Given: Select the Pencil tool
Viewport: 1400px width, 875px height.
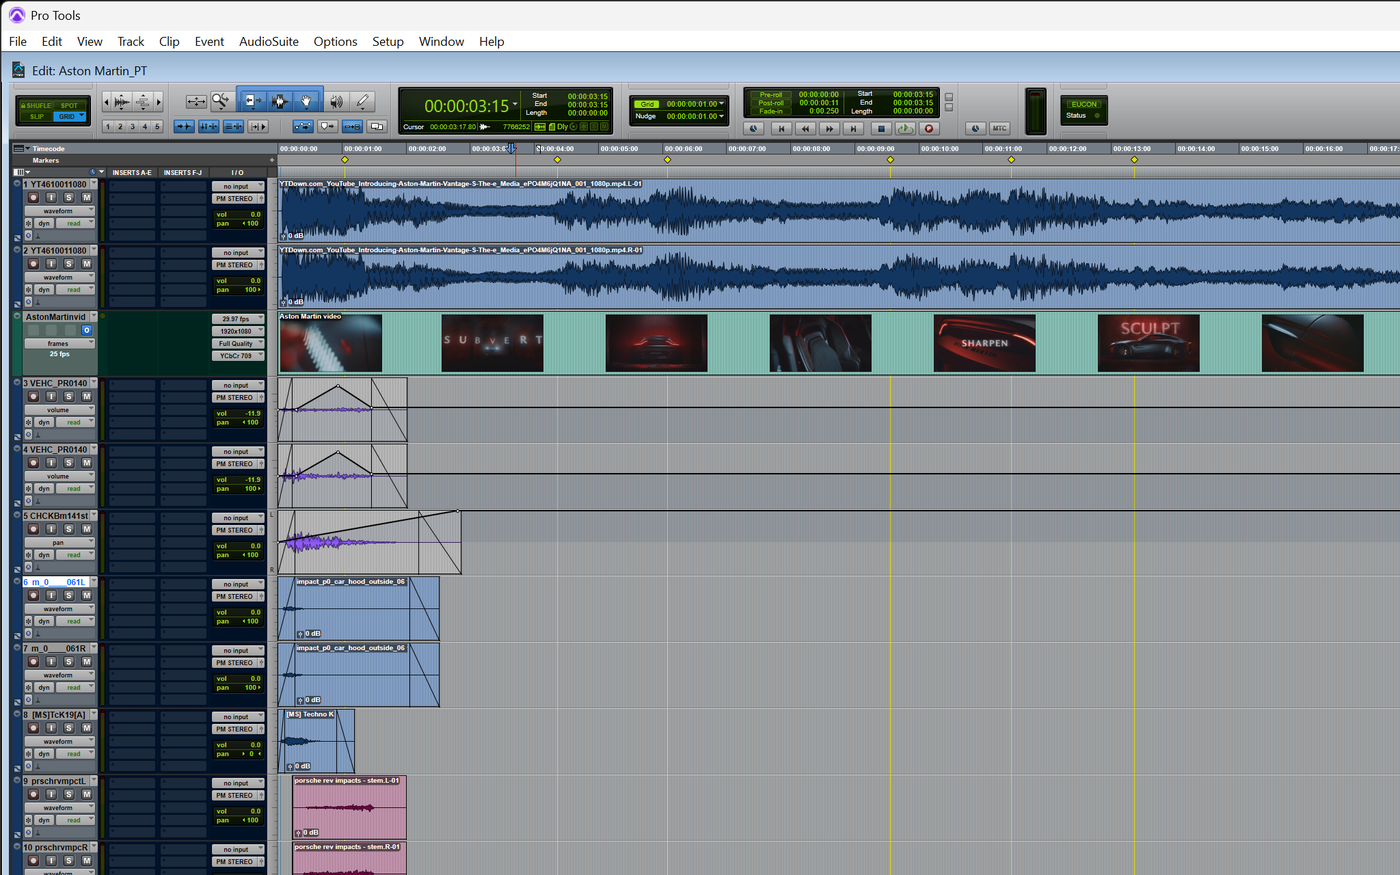Looking at the screenshot, I should coord(362,101).
